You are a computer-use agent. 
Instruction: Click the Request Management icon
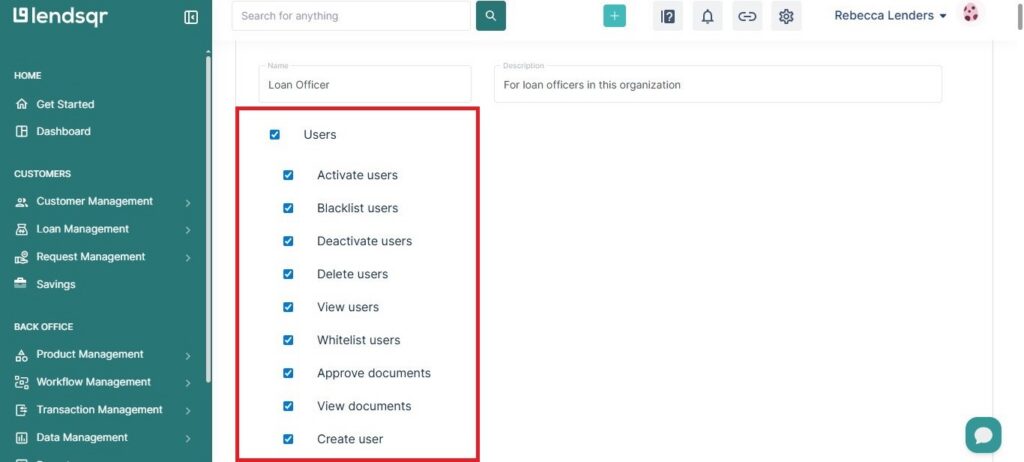click(x=22, y=257)
